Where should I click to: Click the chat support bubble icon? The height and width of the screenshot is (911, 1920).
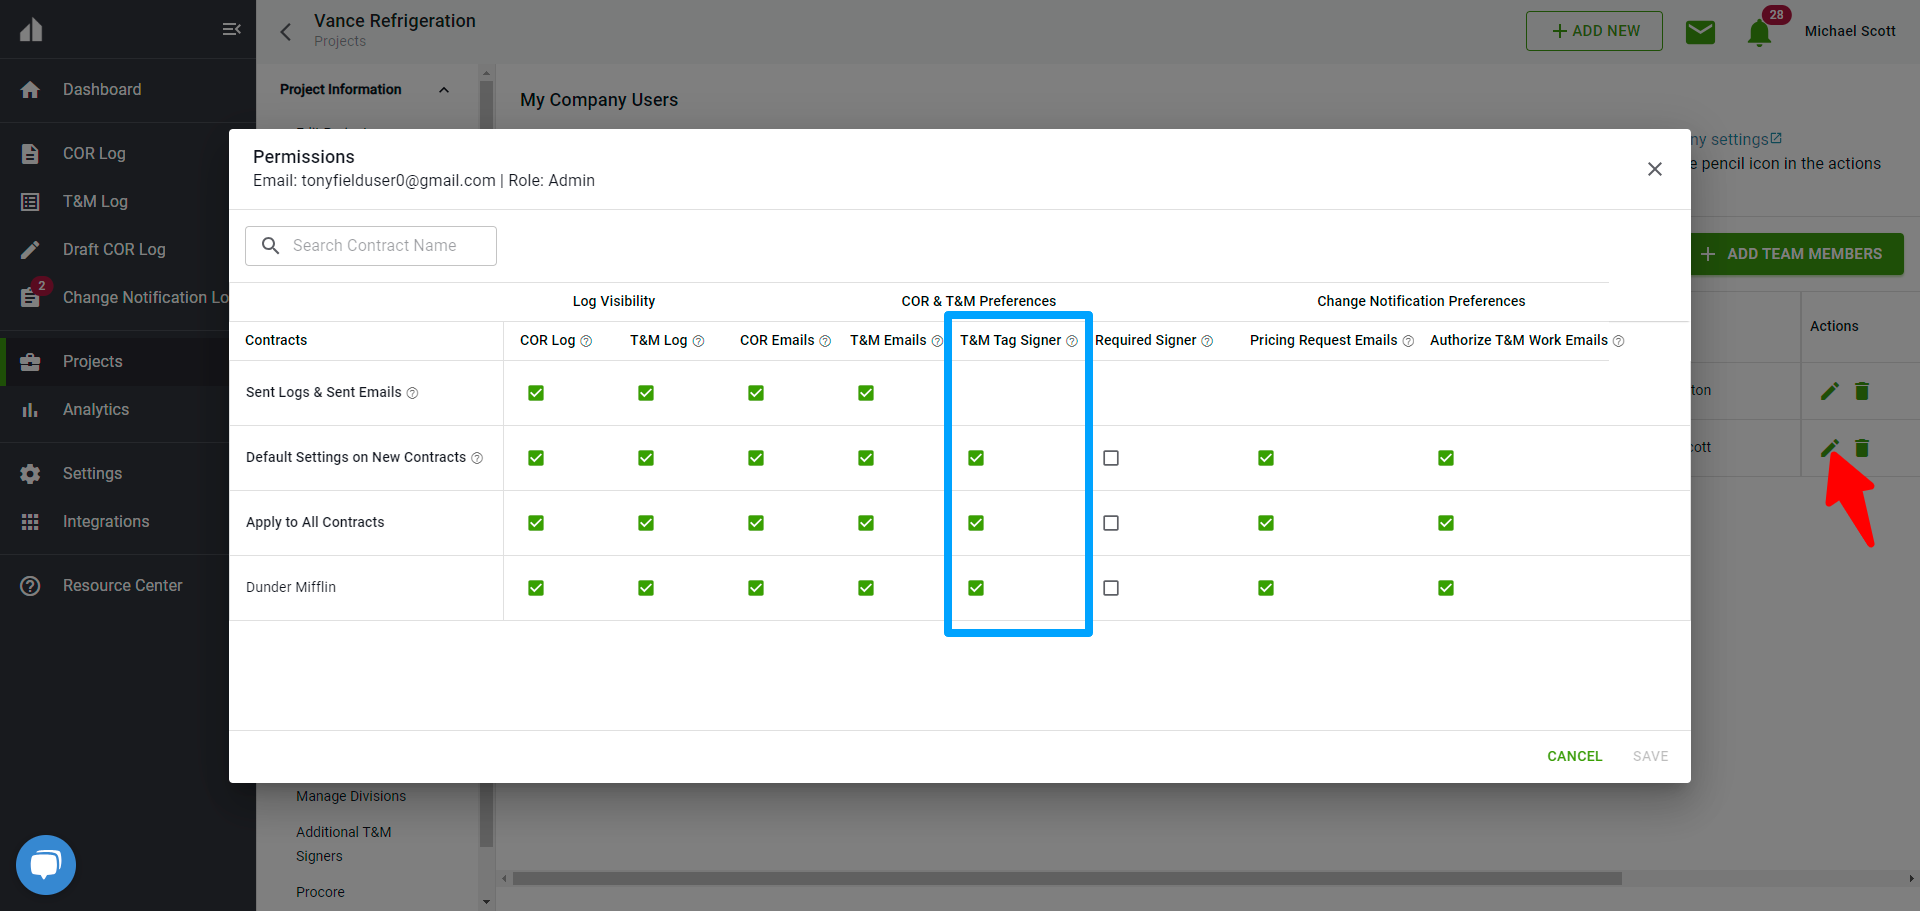coord(46,864)
